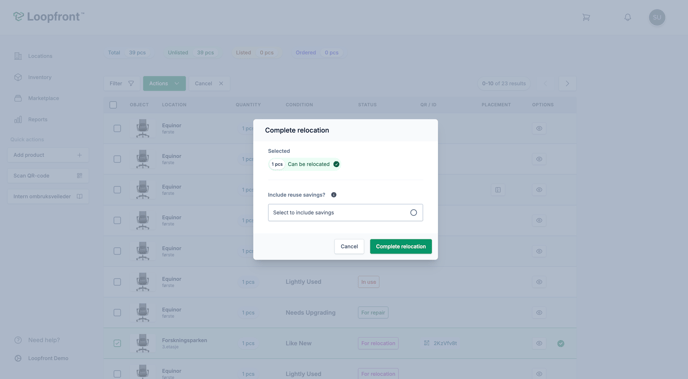The image size is (688, 379).
Task: Expand the Actions dropdown
Action: point(164,83)
